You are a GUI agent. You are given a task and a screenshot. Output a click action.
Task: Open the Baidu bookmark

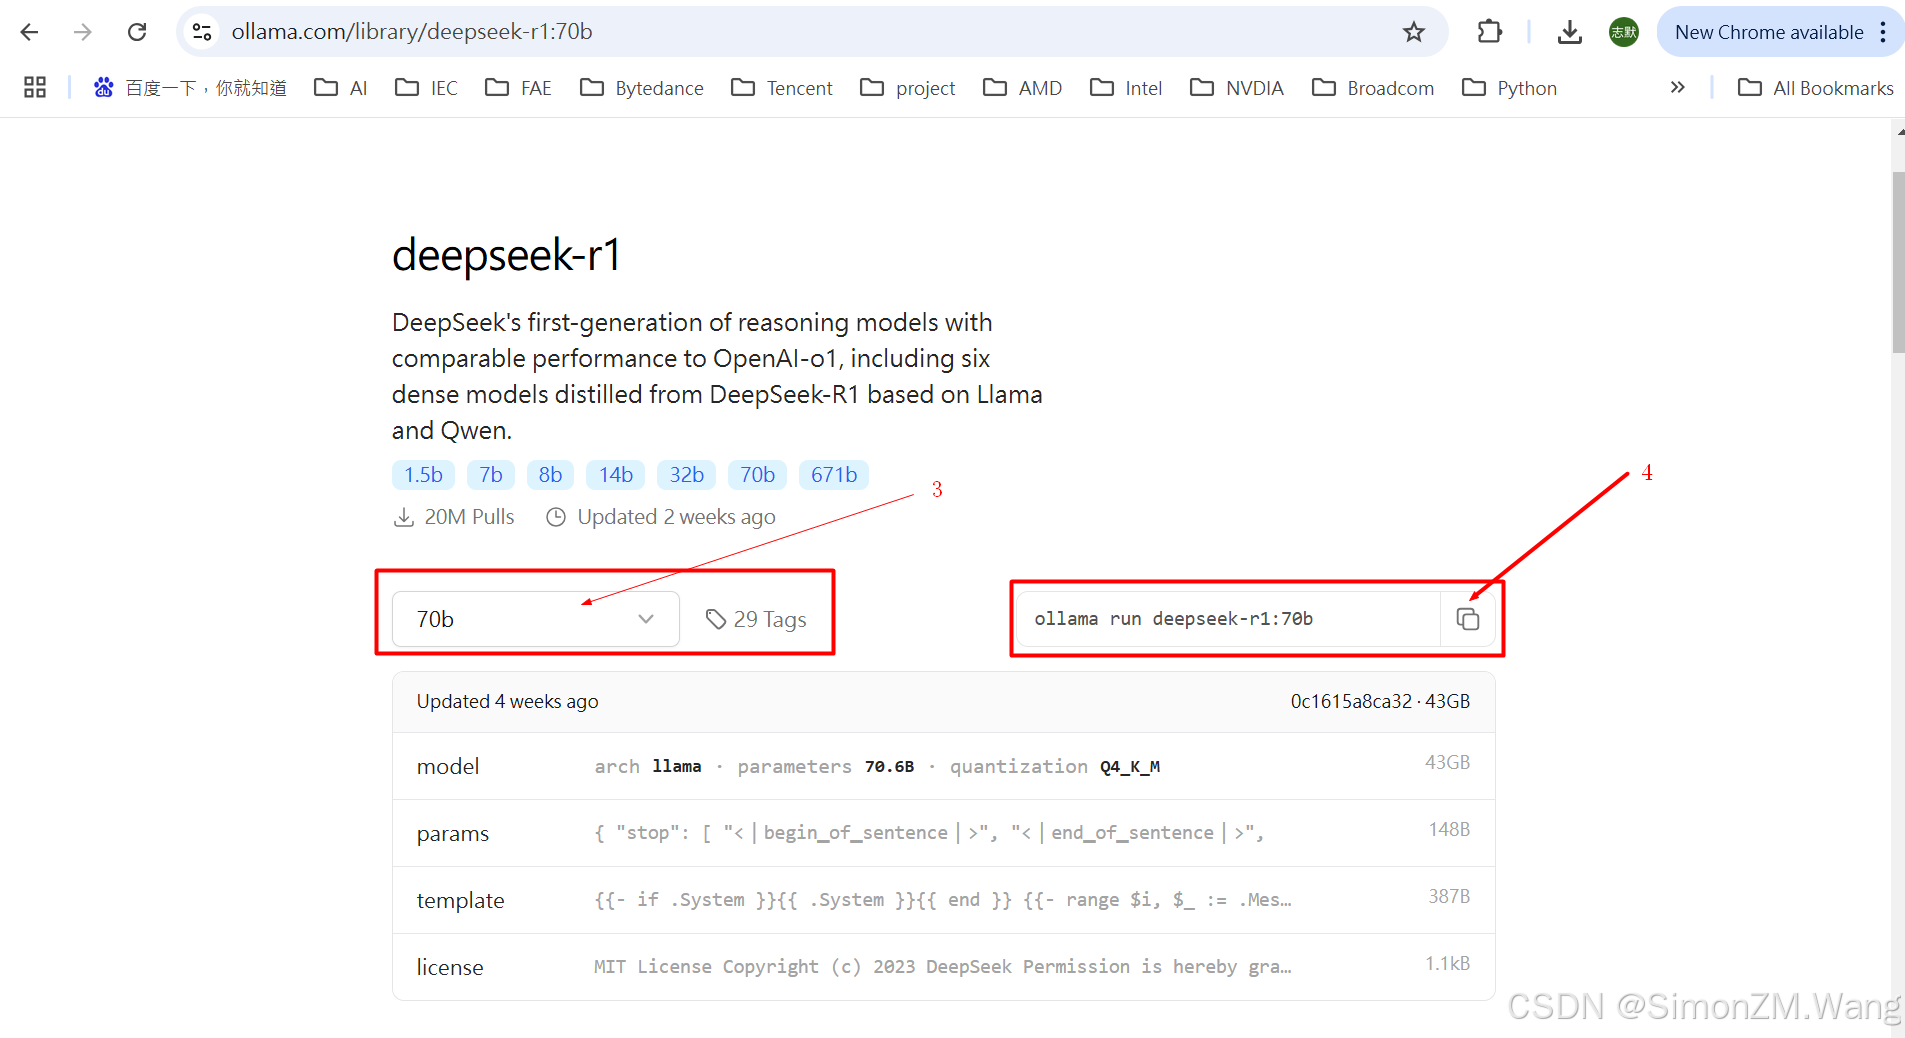point(190,88)
